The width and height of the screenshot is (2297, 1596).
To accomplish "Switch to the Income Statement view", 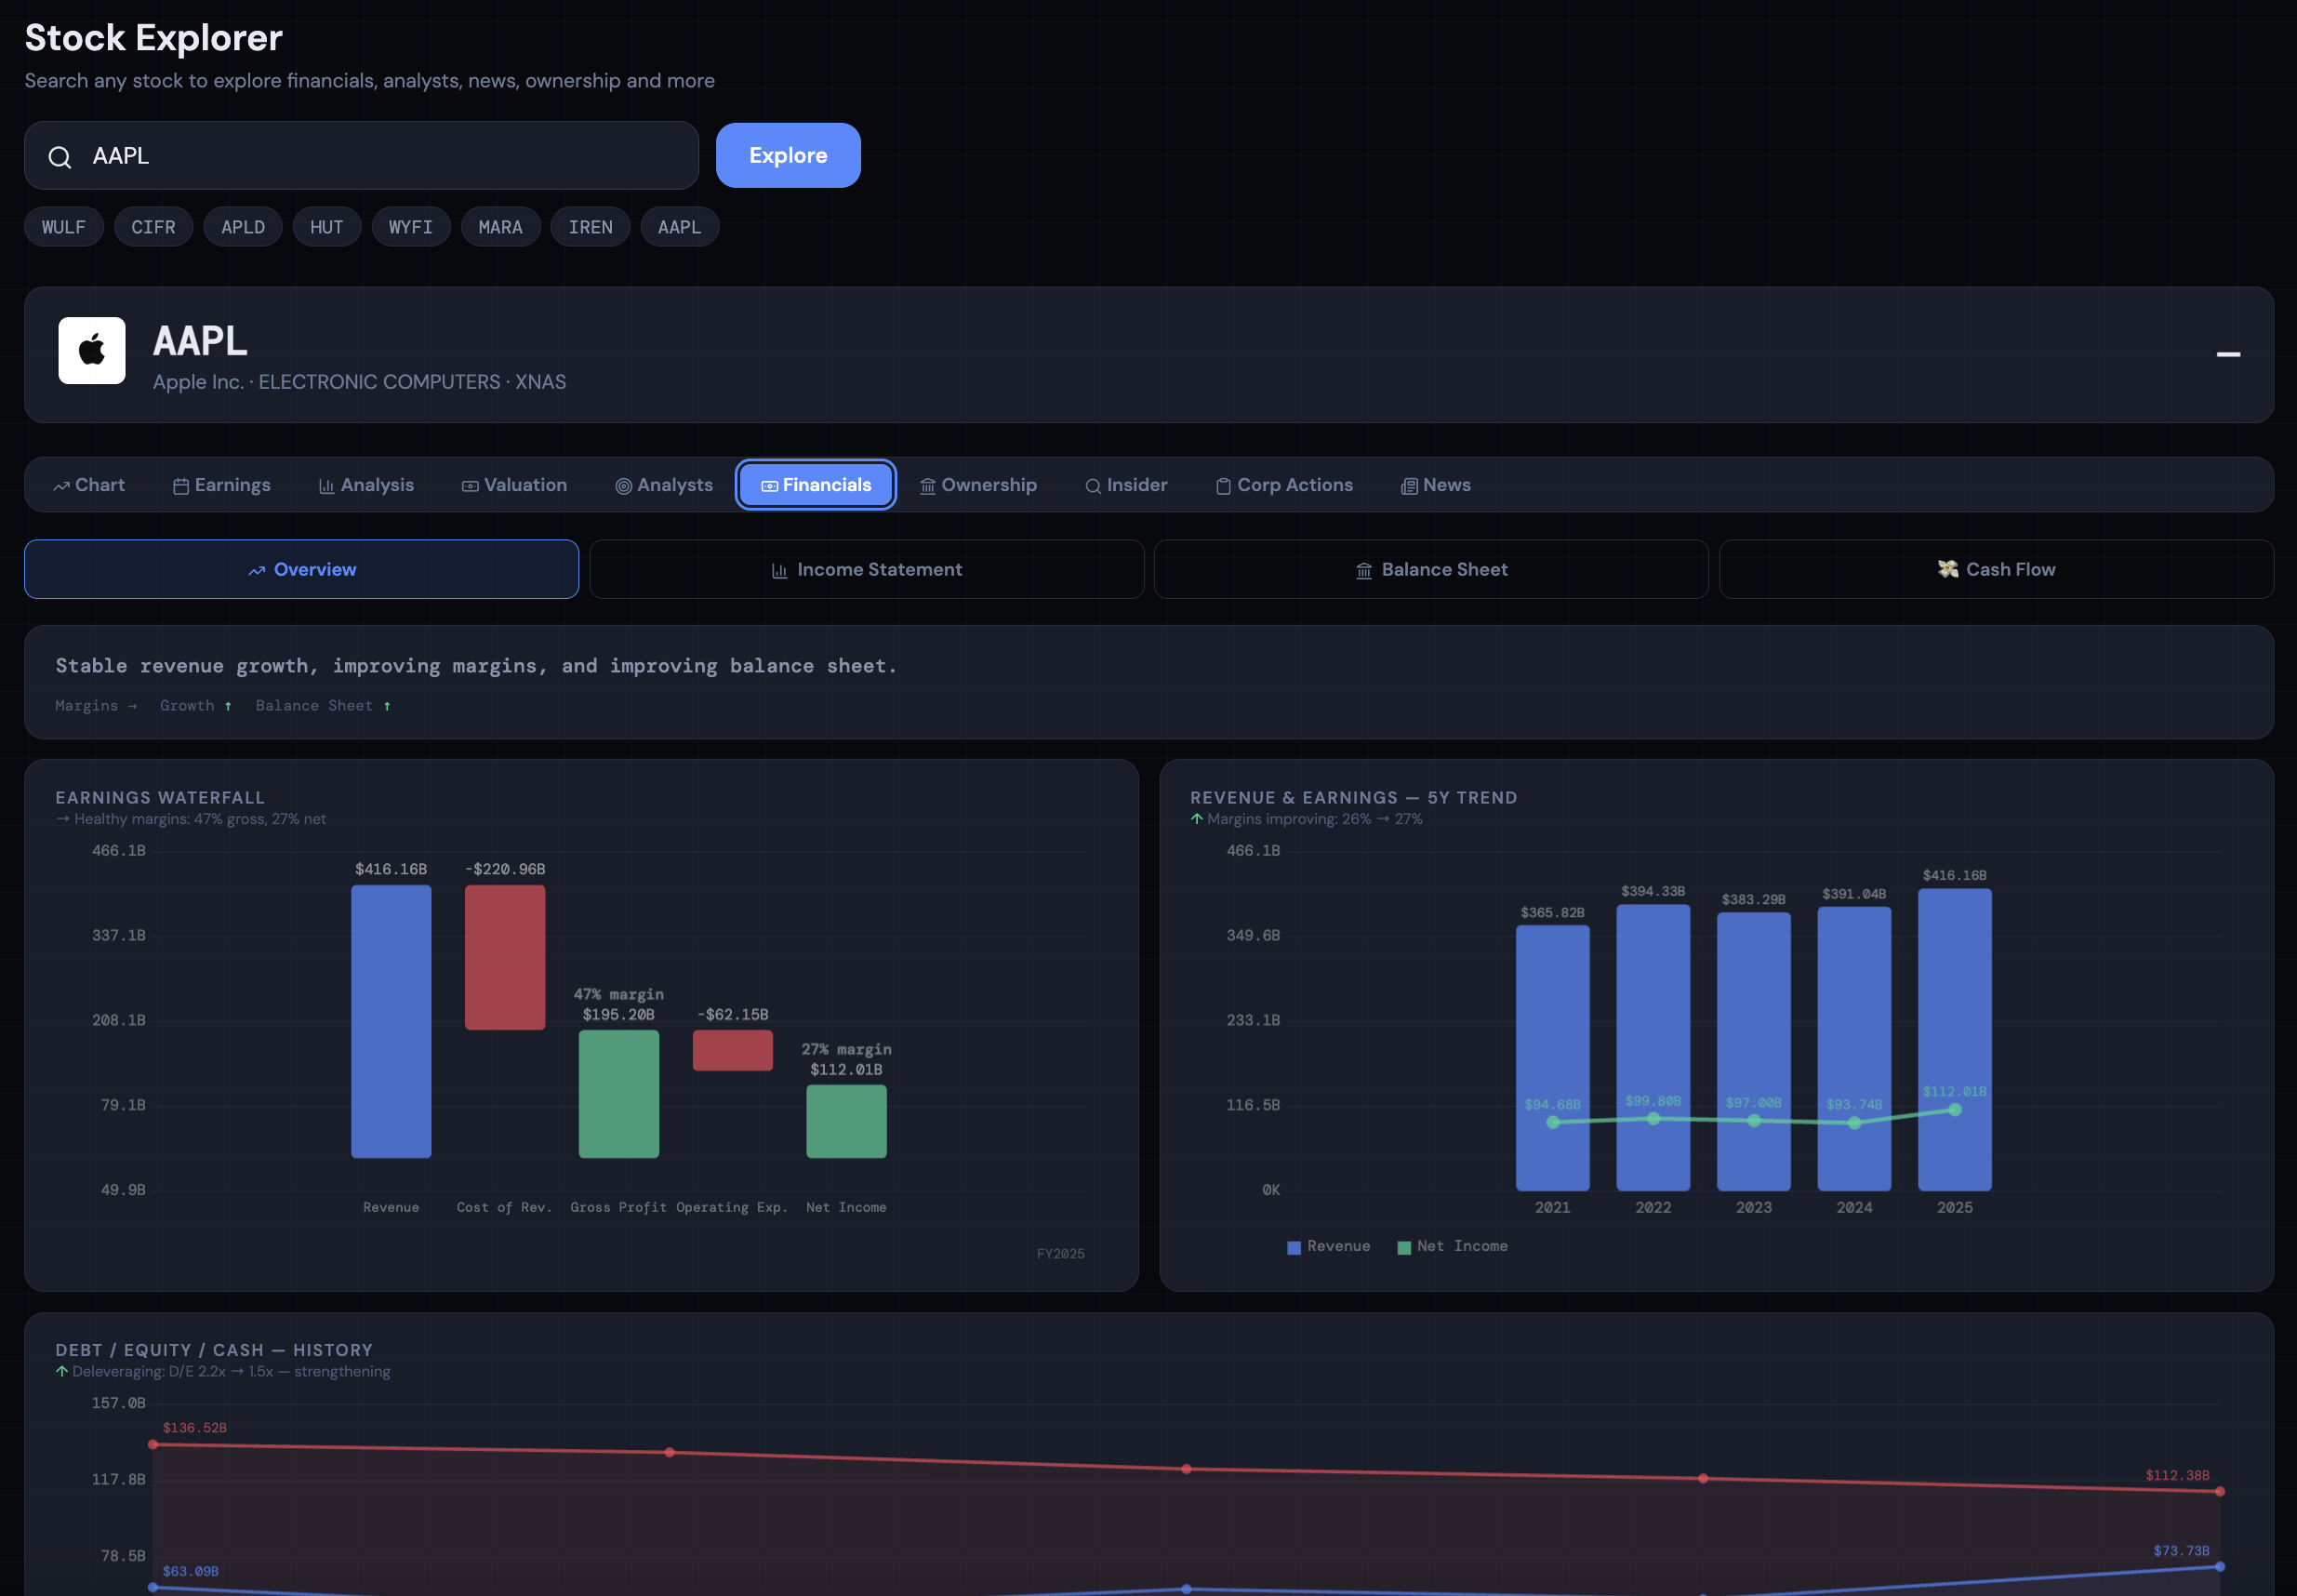I will 866,570.
